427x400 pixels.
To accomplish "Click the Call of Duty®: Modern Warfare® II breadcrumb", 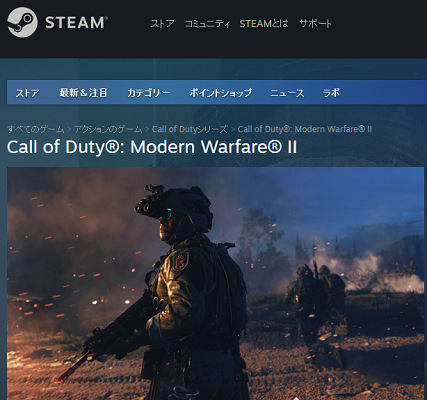I will point(305,129).
